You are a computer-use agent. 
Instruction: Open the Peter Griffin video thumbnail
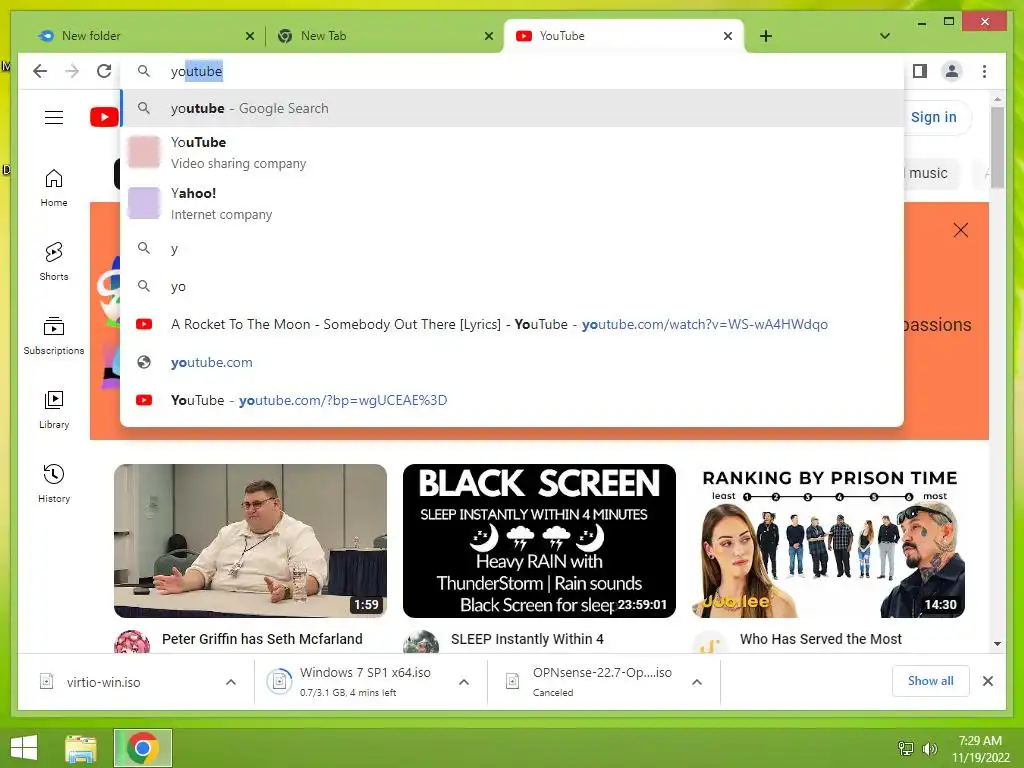pyautogui.click(x=250, y=541)
